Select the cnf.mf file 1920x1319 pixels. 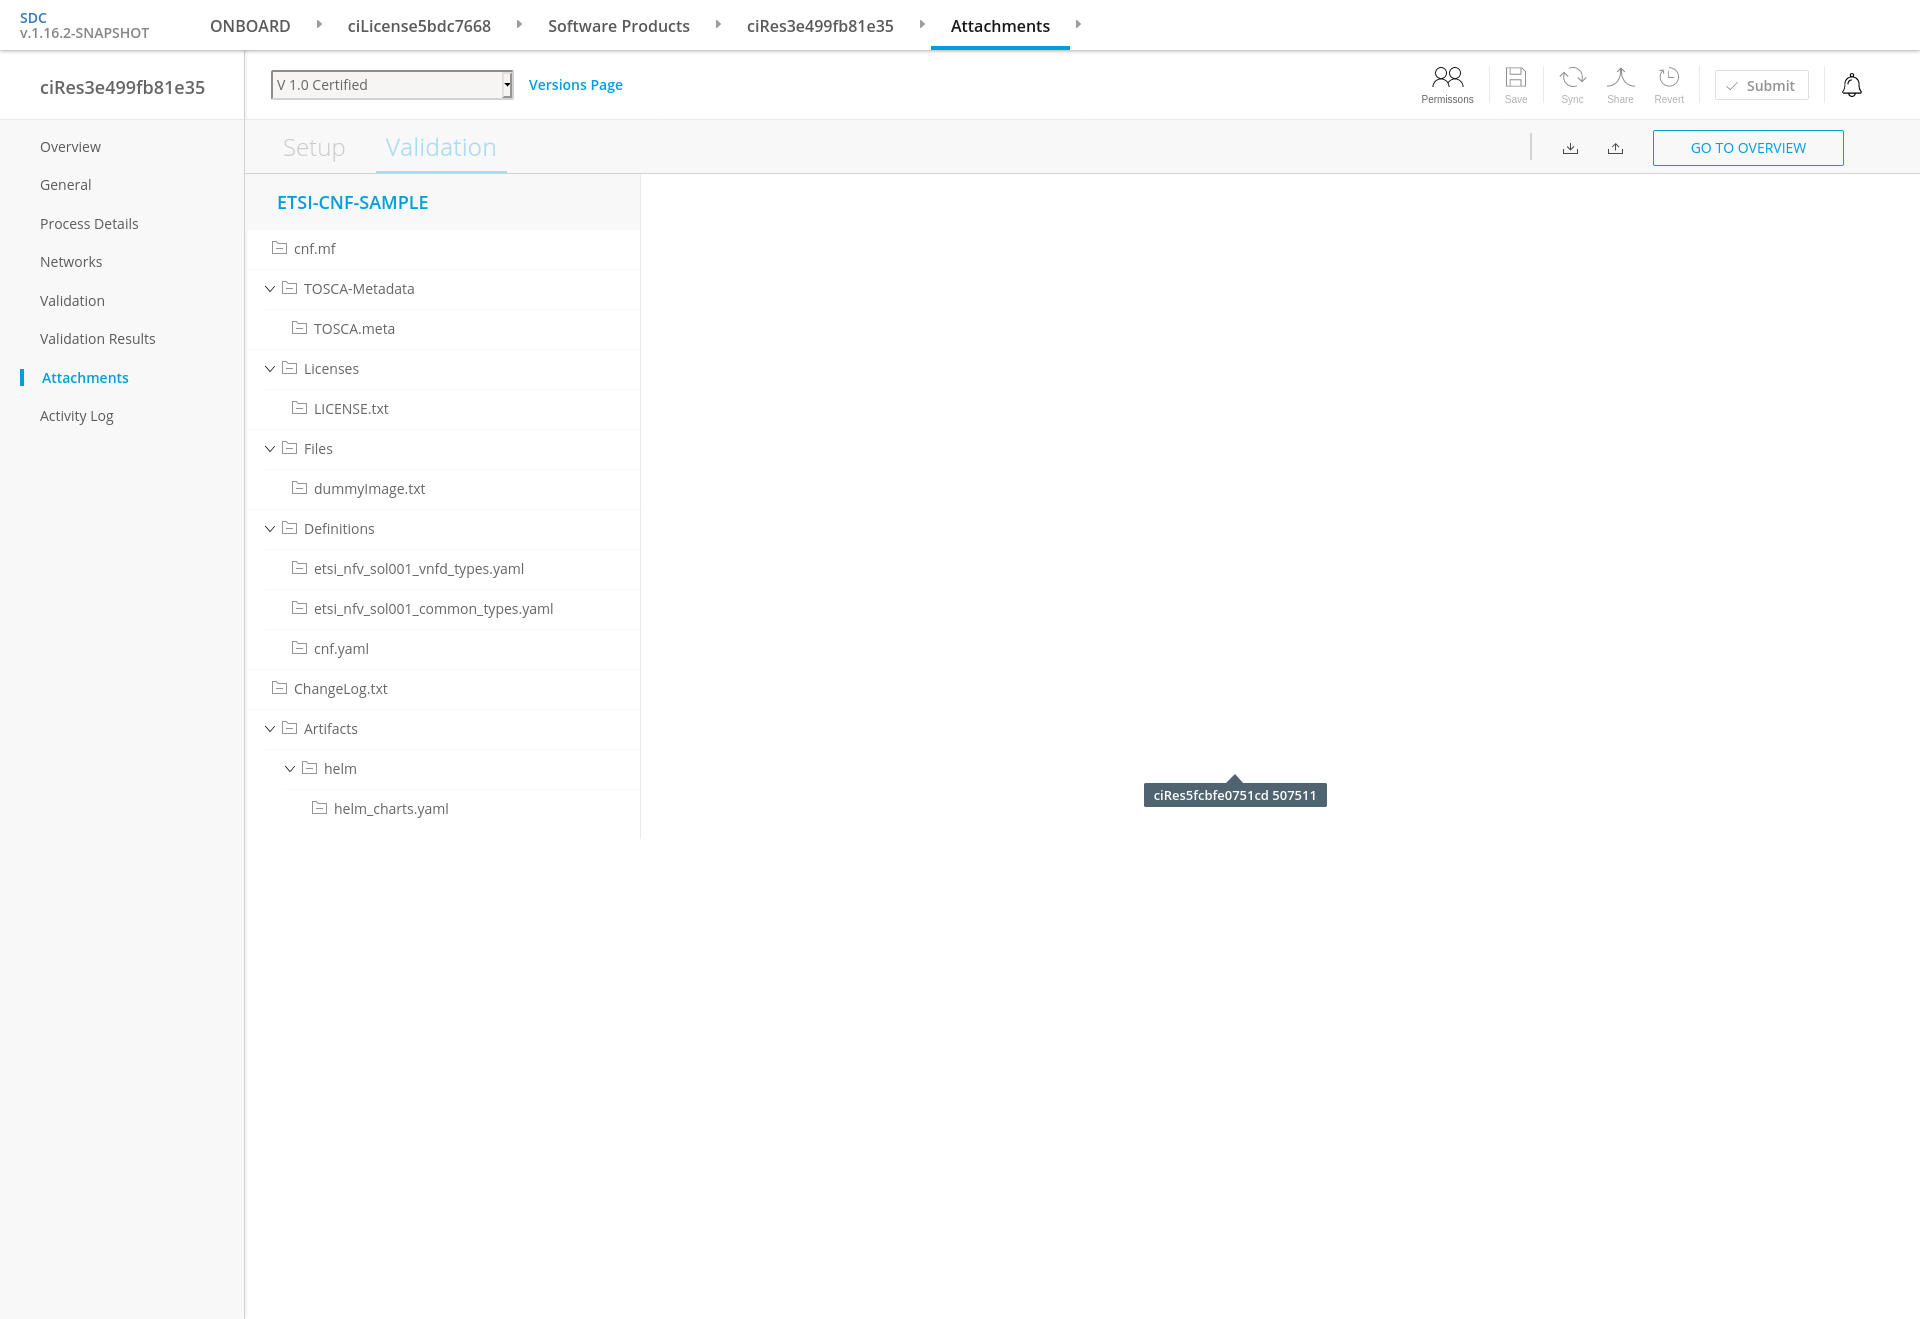[x=314, y=249]
